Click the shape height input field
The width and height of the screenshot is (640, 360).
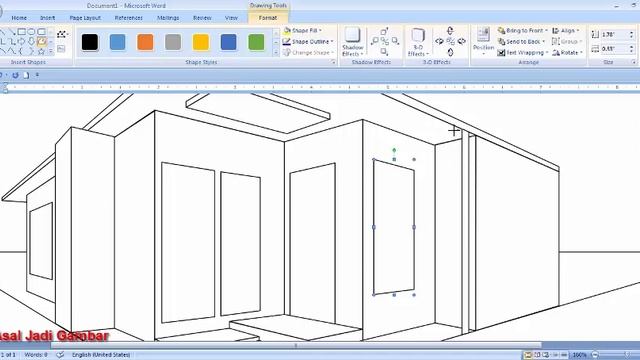pyautogui.click(x=614, y=35)
